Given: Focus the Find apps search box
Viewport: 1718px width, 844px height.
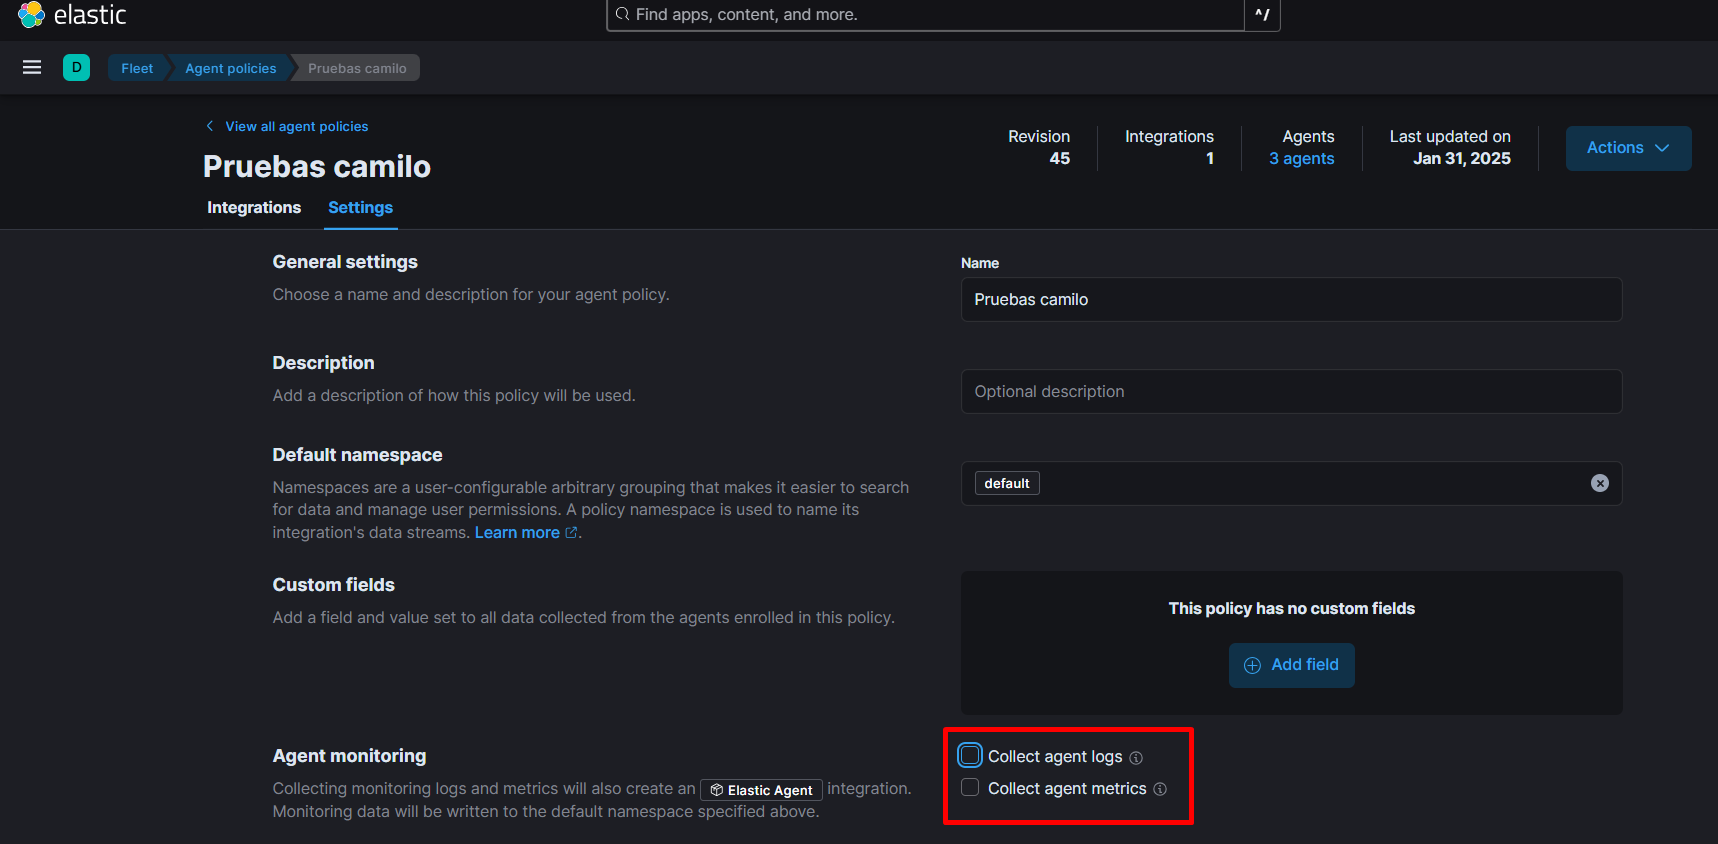Looking at the screenshot, I should click(x=925, y=15).
